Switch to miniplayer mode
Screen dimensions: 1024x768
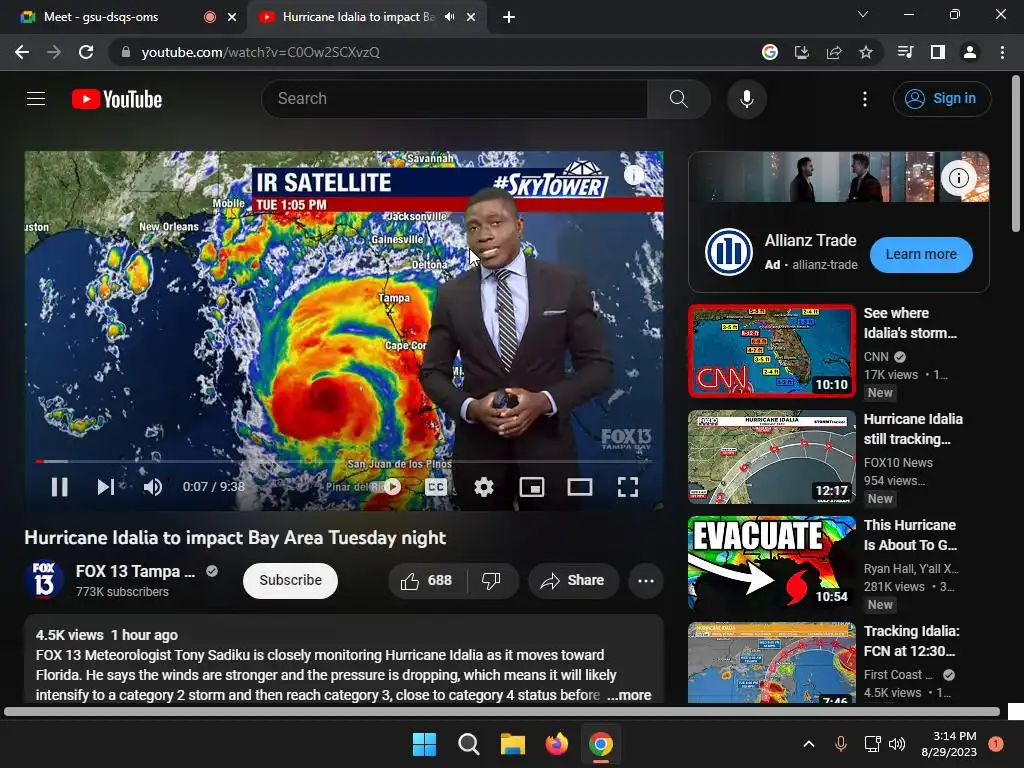(532, 487)
